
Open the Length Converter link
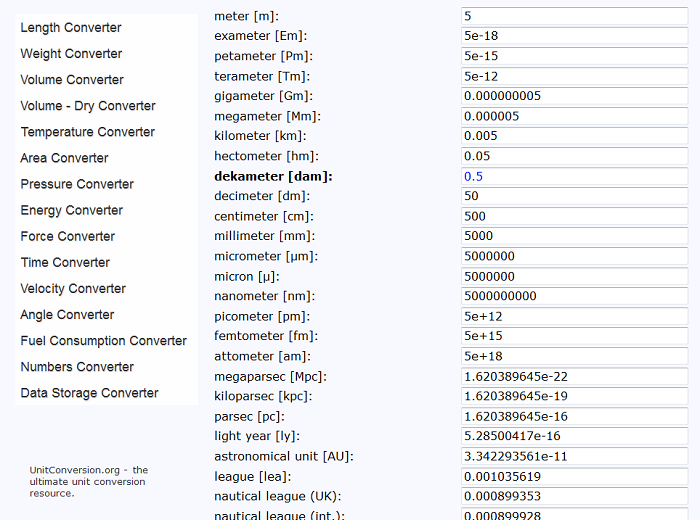[71, 28]
